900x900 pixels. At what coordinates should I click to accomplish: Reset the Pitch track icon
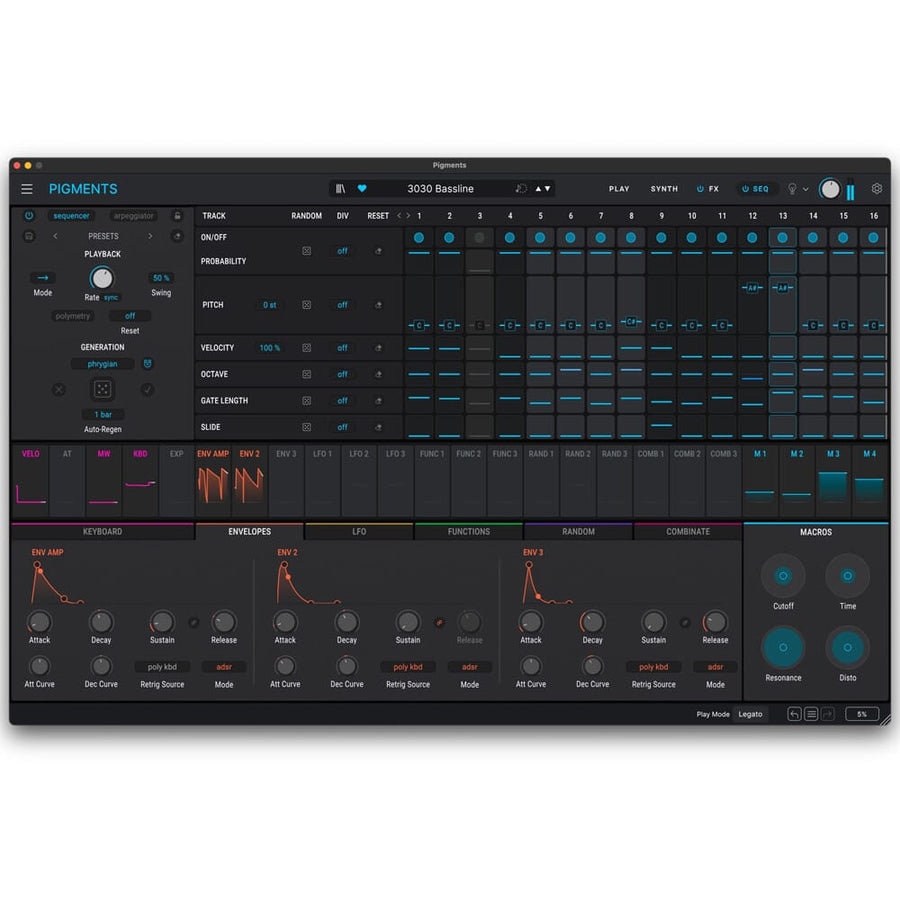378,305
